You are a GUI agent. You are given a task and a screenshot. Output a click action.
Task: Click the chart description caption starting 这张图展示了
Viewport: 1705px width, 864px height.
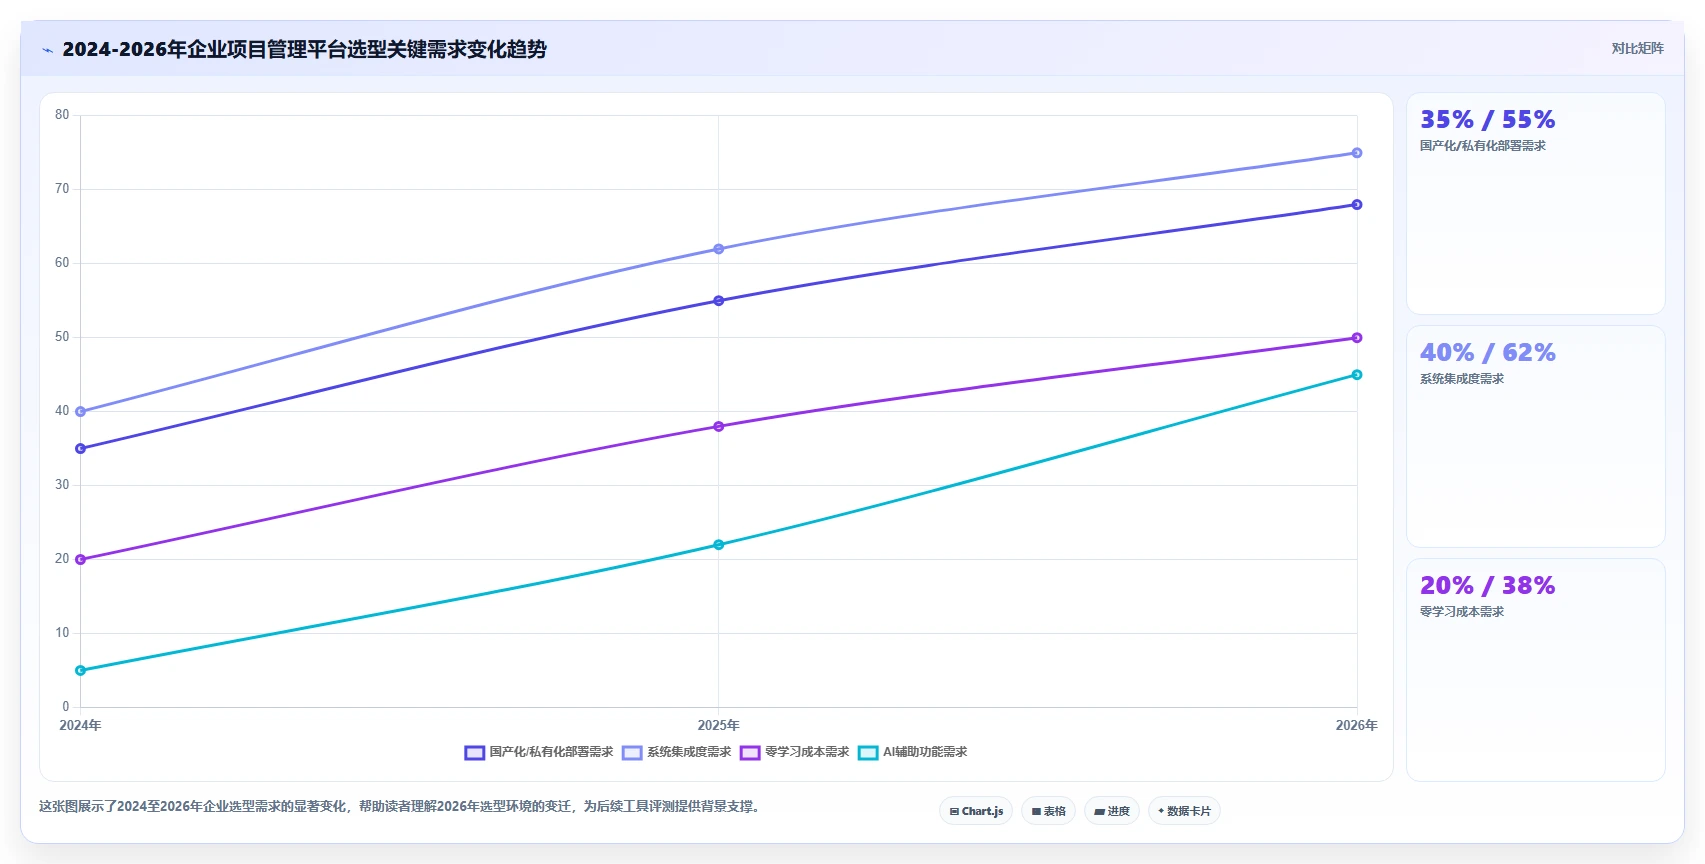coord(402,806)
